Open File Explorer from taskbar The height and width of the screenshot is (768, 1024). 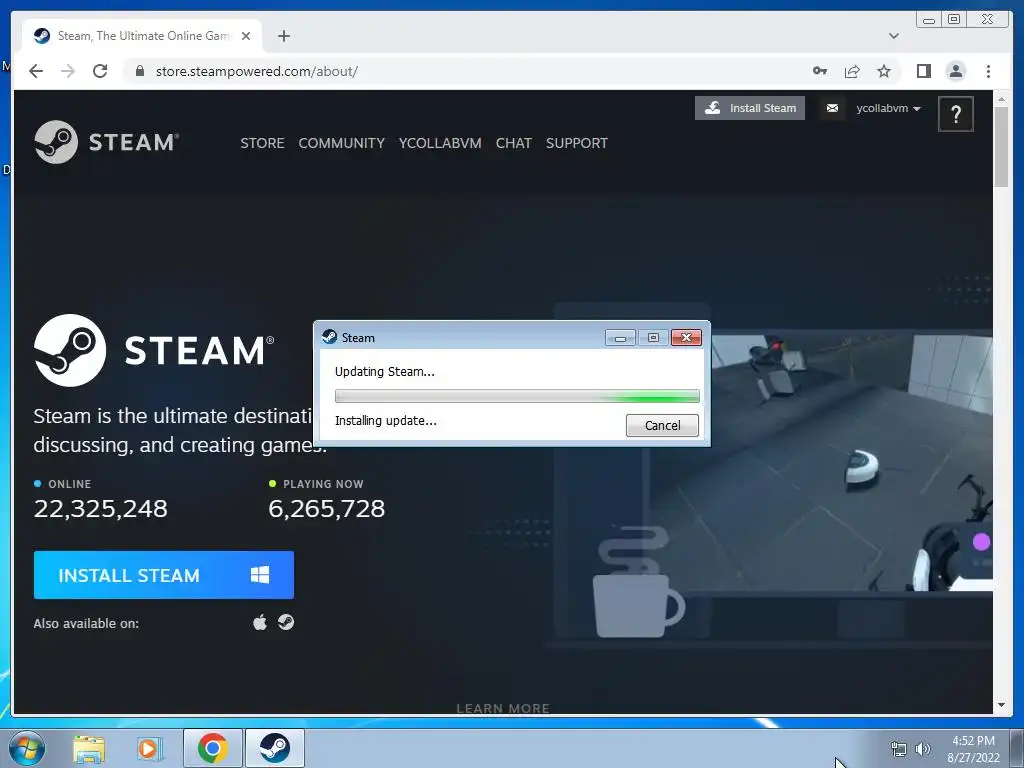pos(89,748)
